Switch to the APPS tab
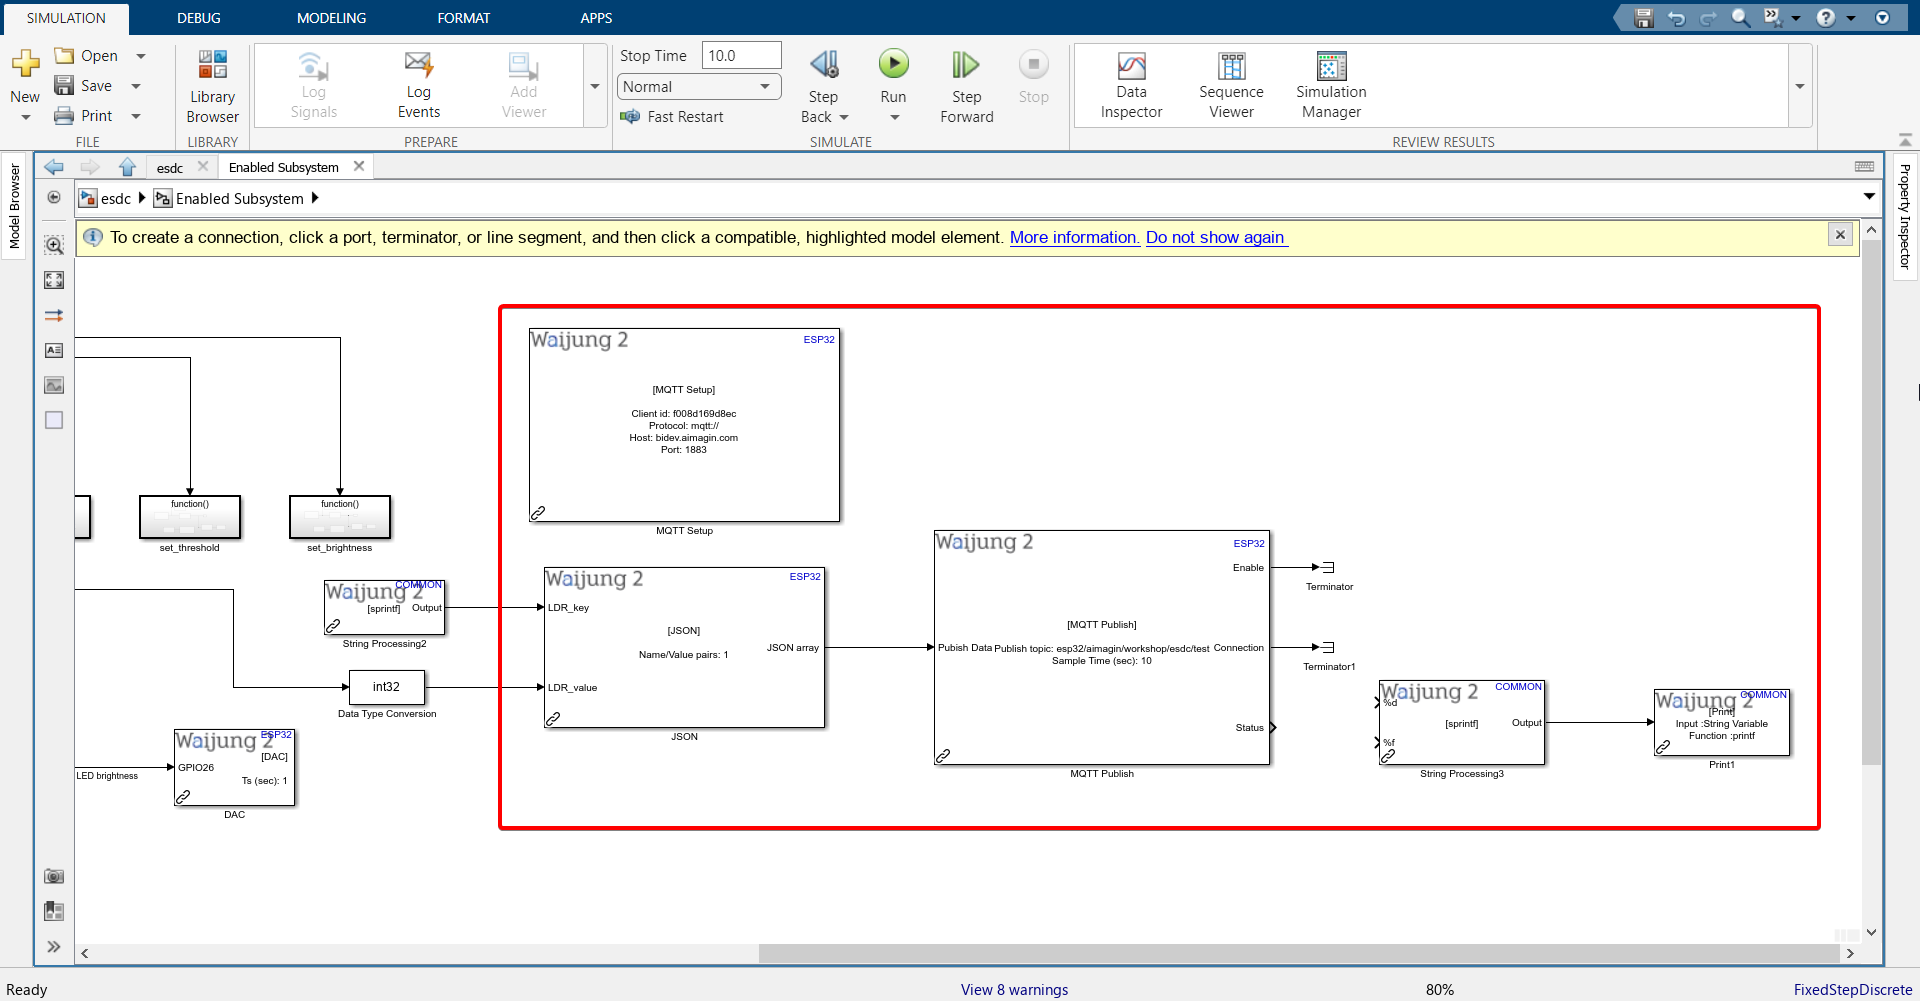 [596, 18]
